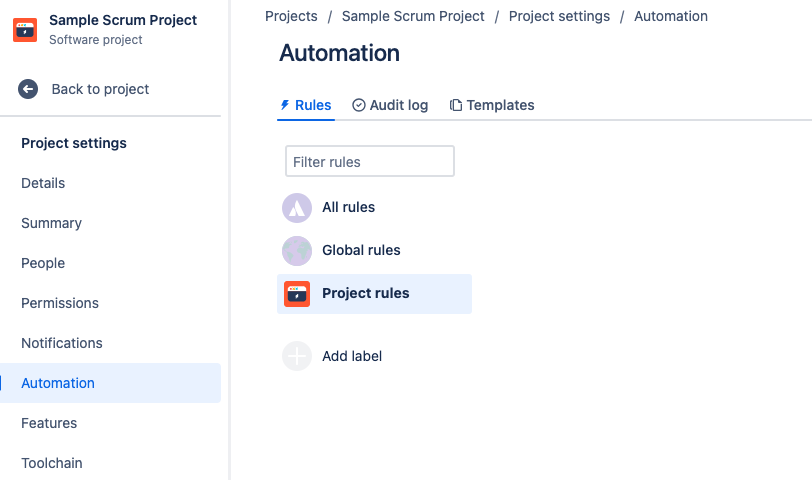Click the back arrow icon
812x480 pixels.
[x=28, y=89]
